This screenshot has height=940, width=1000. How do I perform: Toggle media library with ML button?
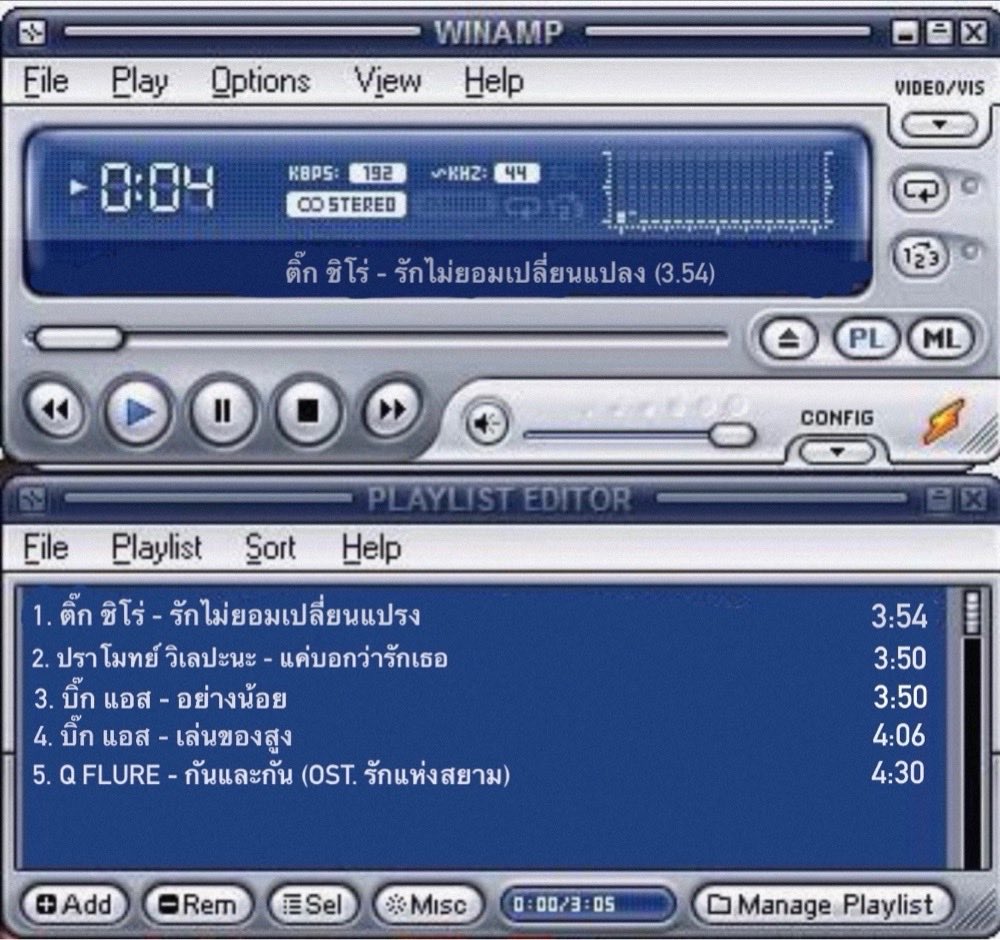pyautogui.click(x=942, y=338)
